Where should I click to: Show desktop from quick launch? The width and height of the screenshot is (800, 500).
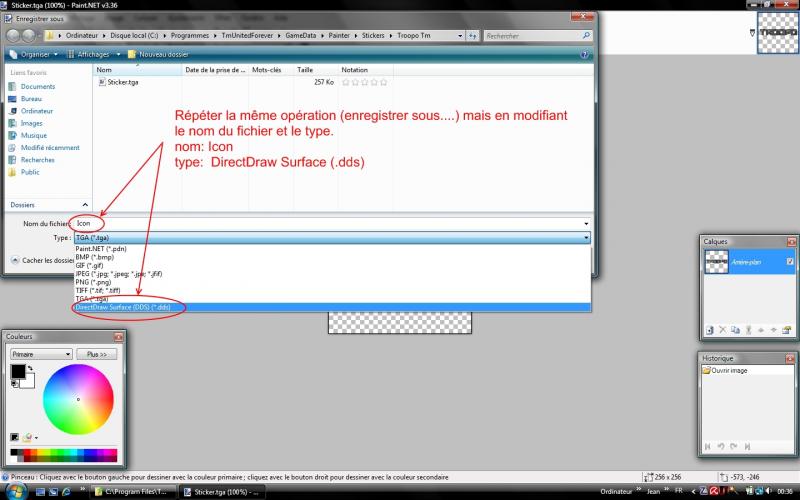[x=41, y=492]
